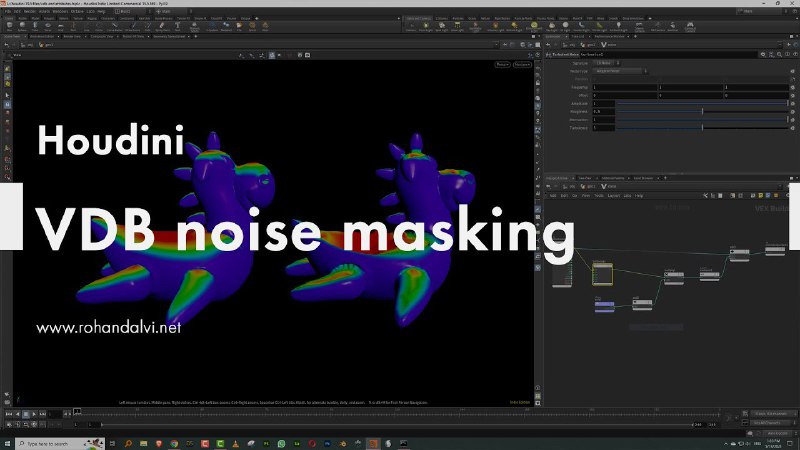Viewport: 800px width, 450px height.
Task: Open the Windows Start menu
Action: [7, 444]
